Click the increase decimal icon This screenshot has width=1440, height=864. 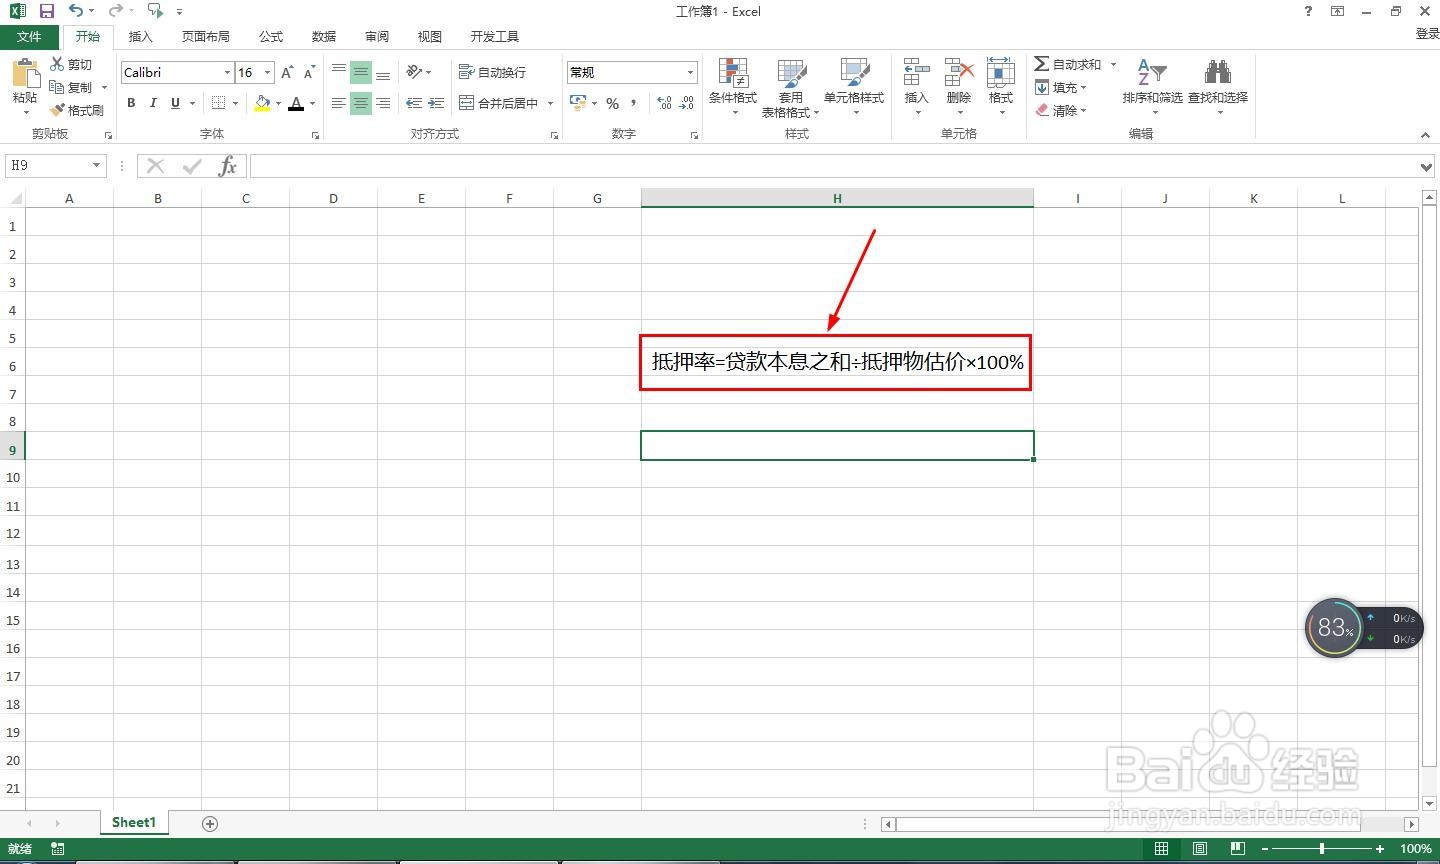tap(664, 103)
